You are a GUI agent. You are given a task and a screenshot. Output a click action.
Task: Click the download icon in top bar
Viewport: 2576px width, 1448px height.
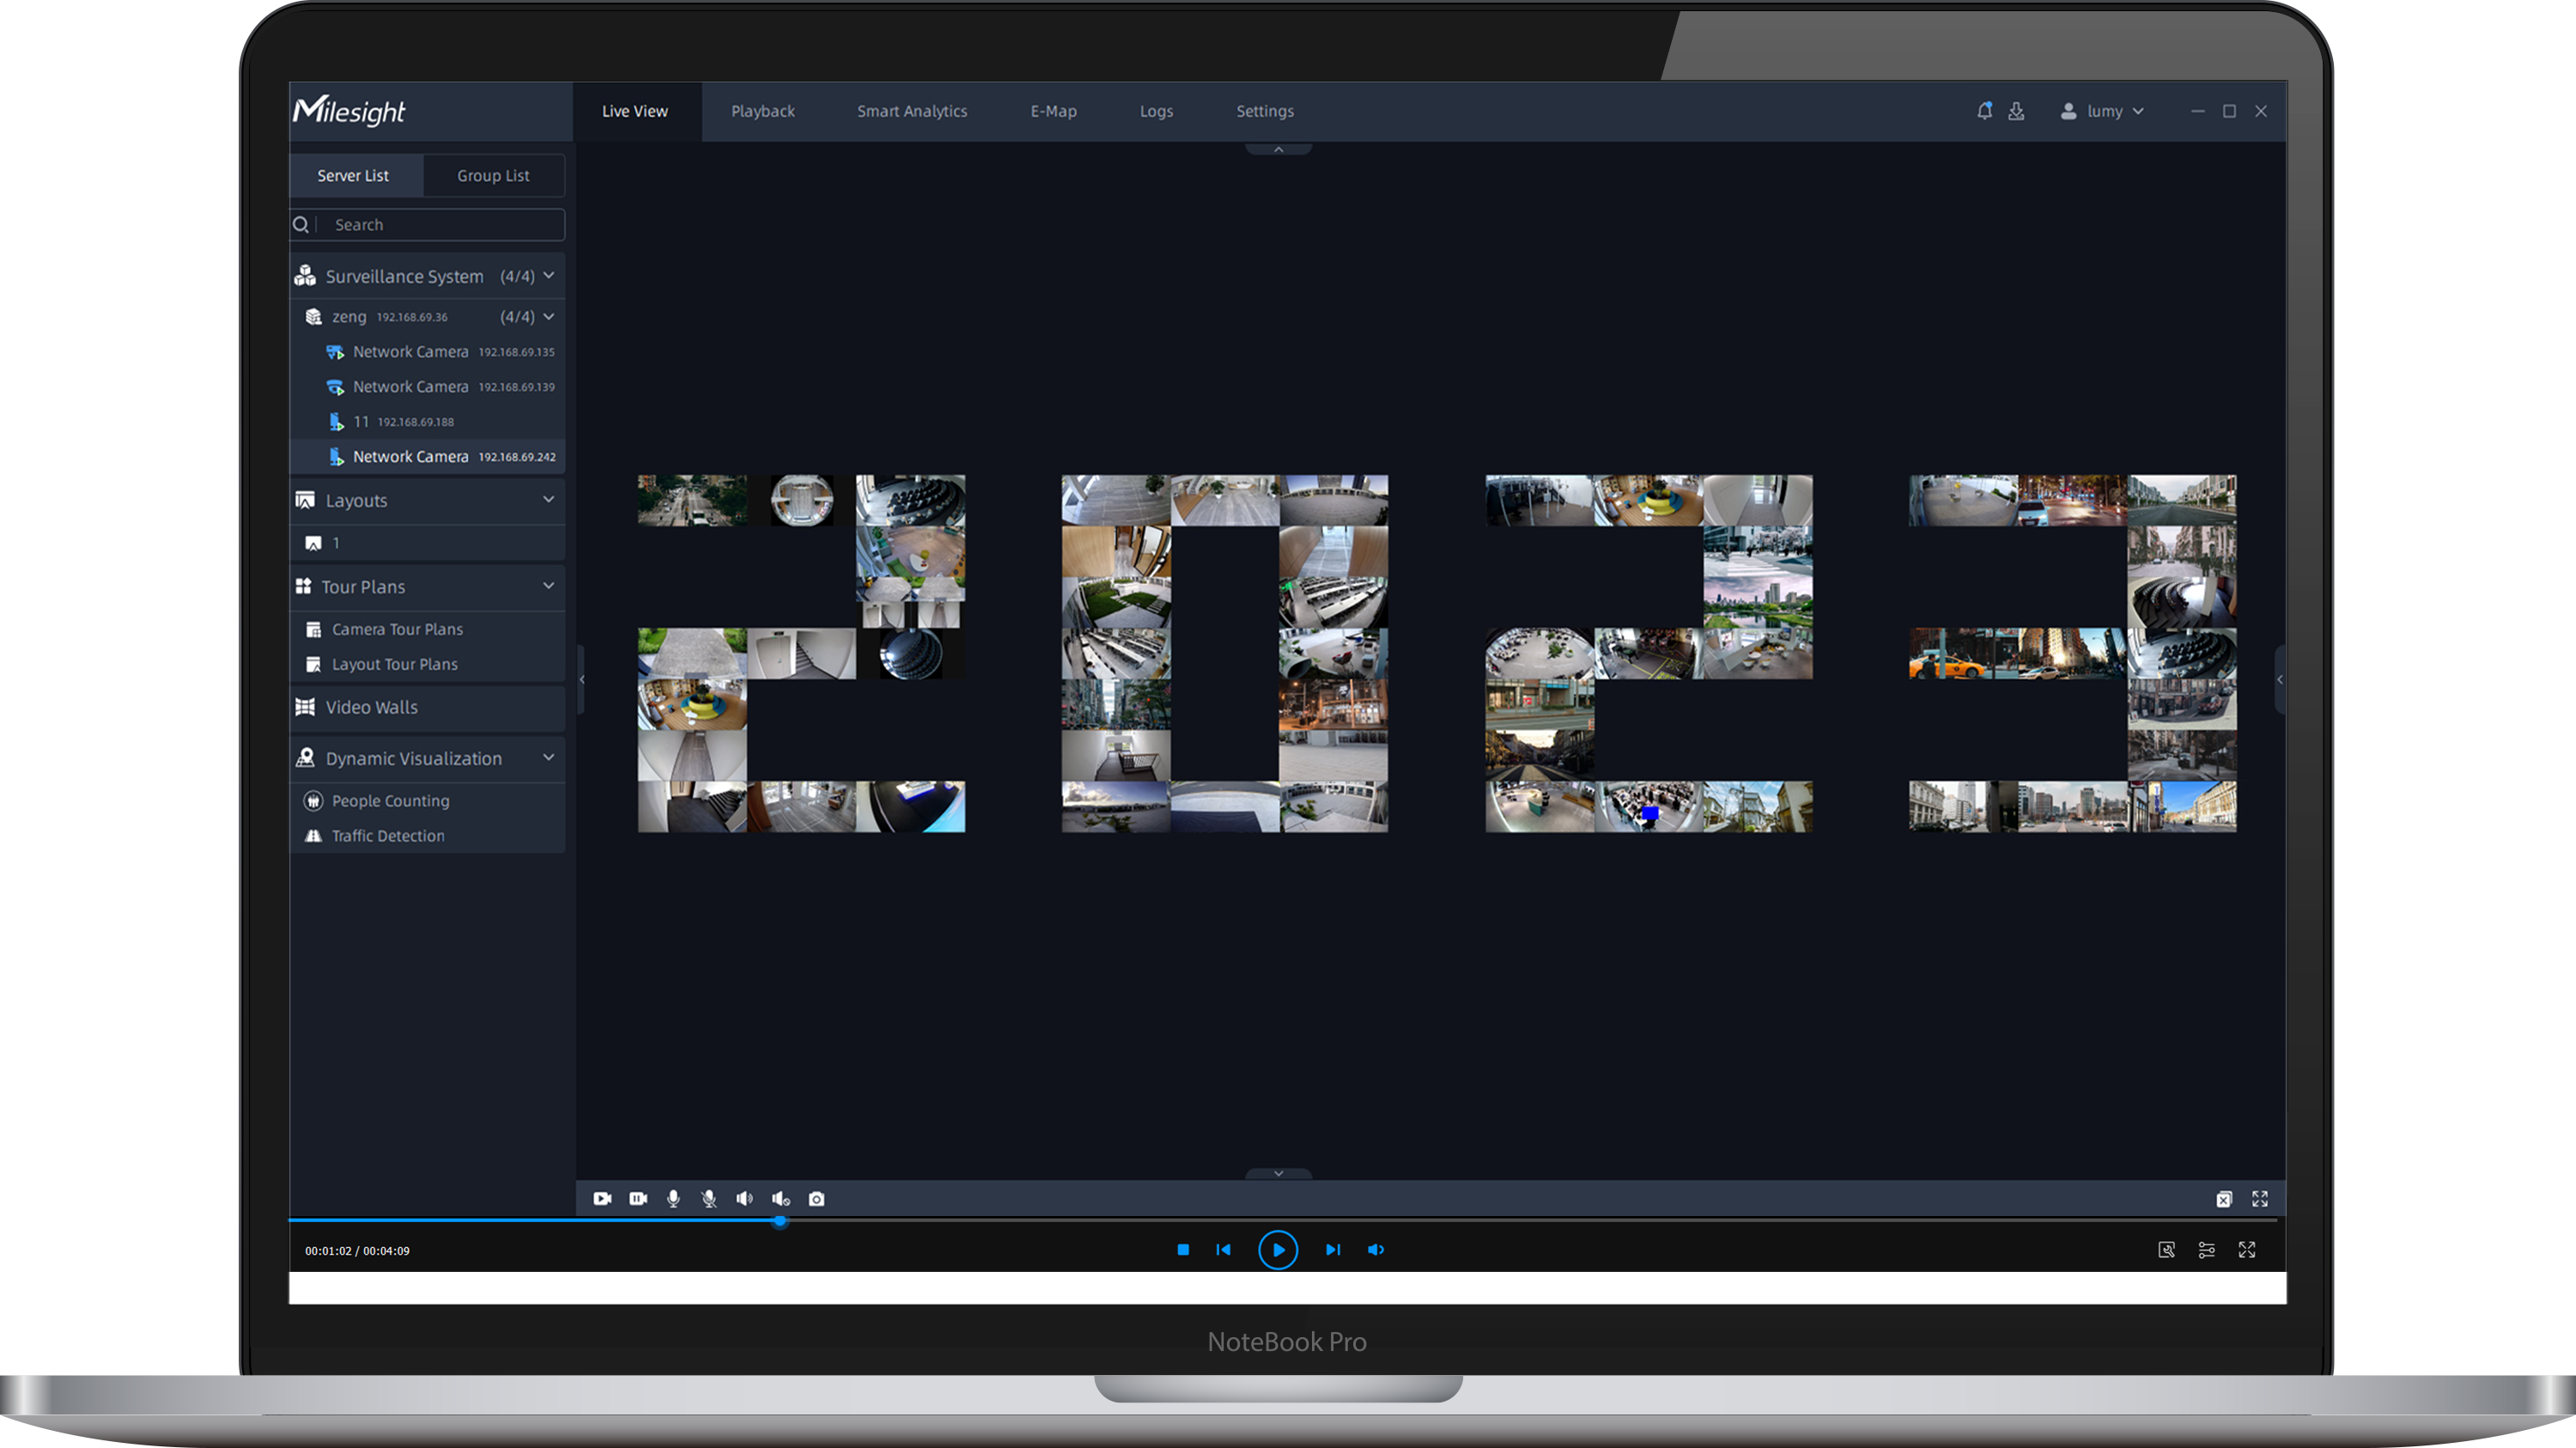click(x=2016, y=111)
